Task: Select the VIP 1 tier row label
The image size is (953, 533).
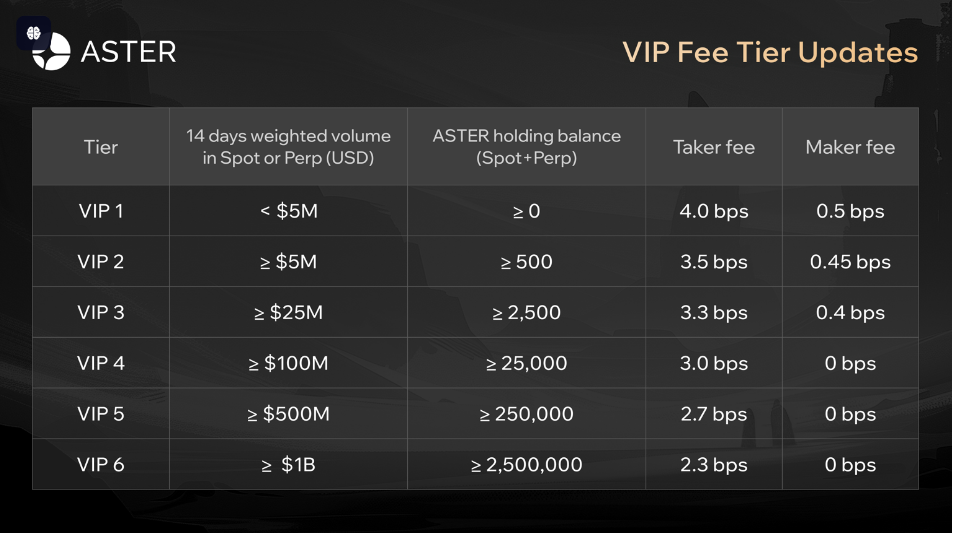Action: 101,211
